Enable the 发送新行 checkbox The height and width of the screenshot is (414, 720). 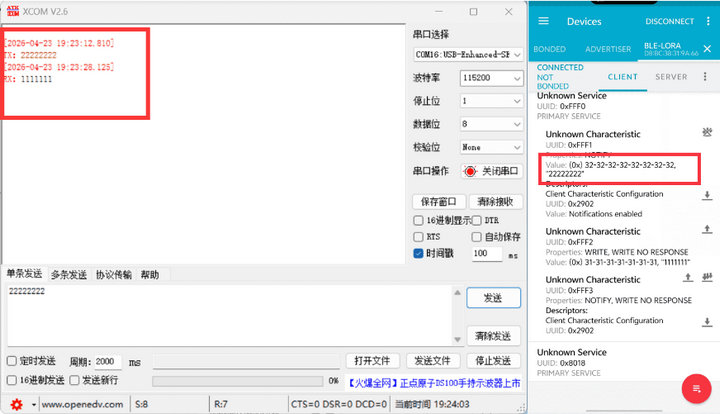point(74,380)
